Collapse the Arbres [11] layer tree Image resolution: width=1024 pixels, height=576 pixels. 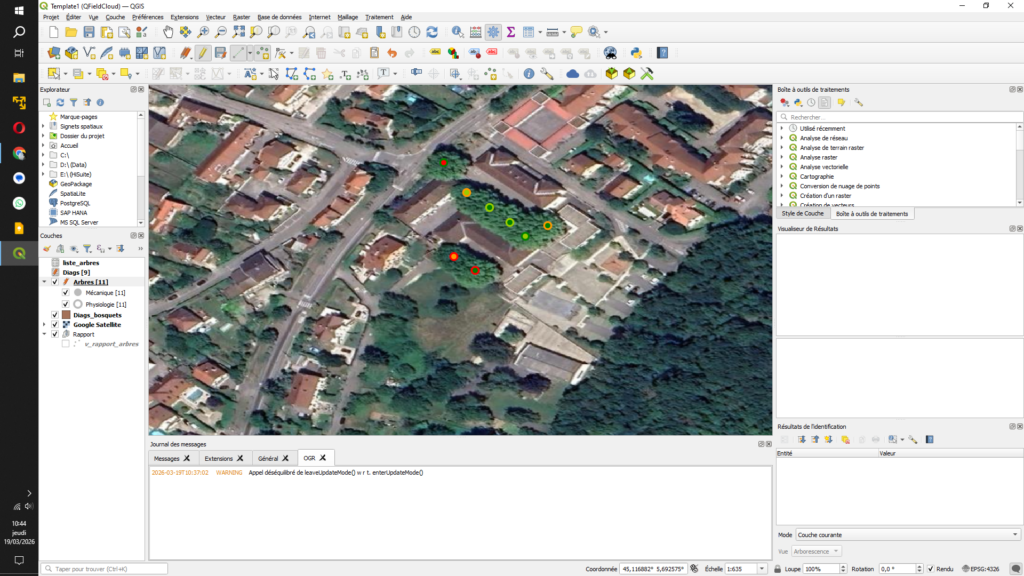44,282
